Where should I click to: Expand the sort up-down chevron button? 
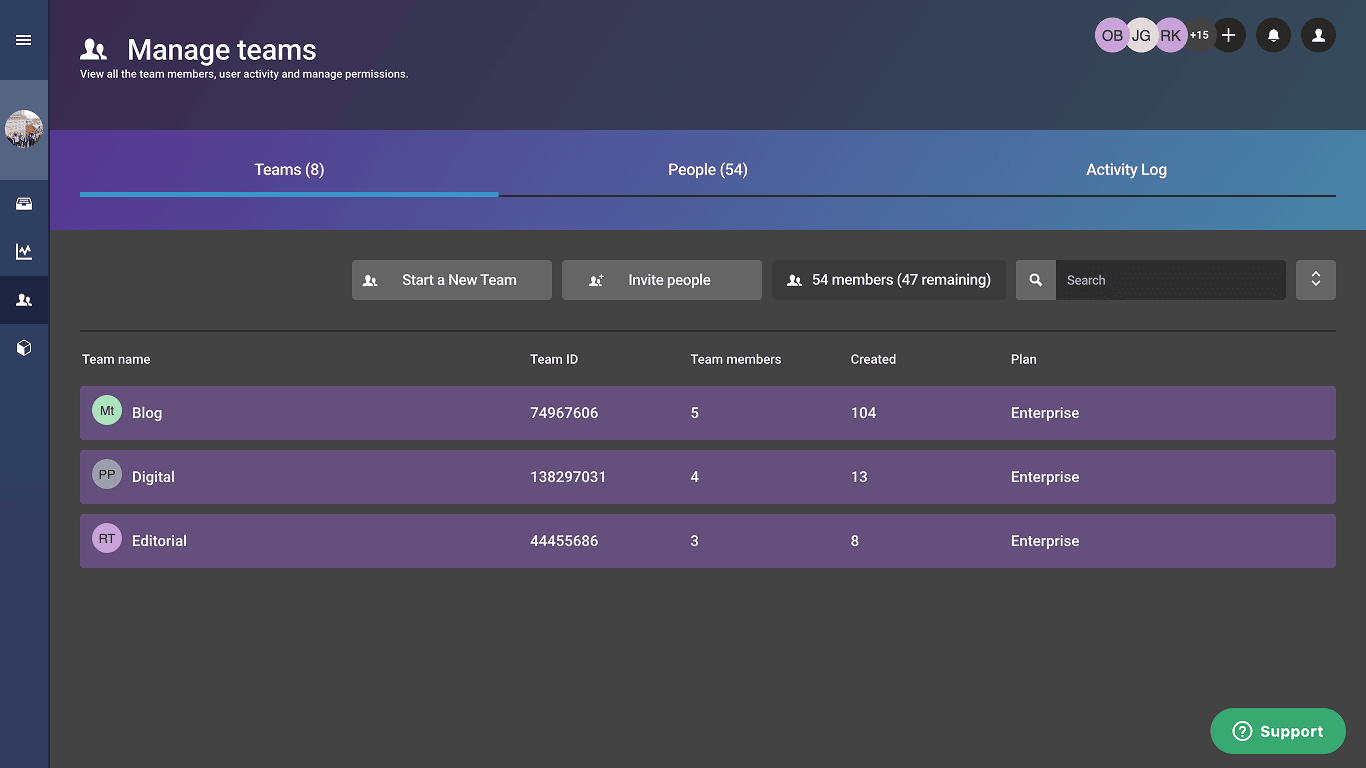[x=1316, y=280]
